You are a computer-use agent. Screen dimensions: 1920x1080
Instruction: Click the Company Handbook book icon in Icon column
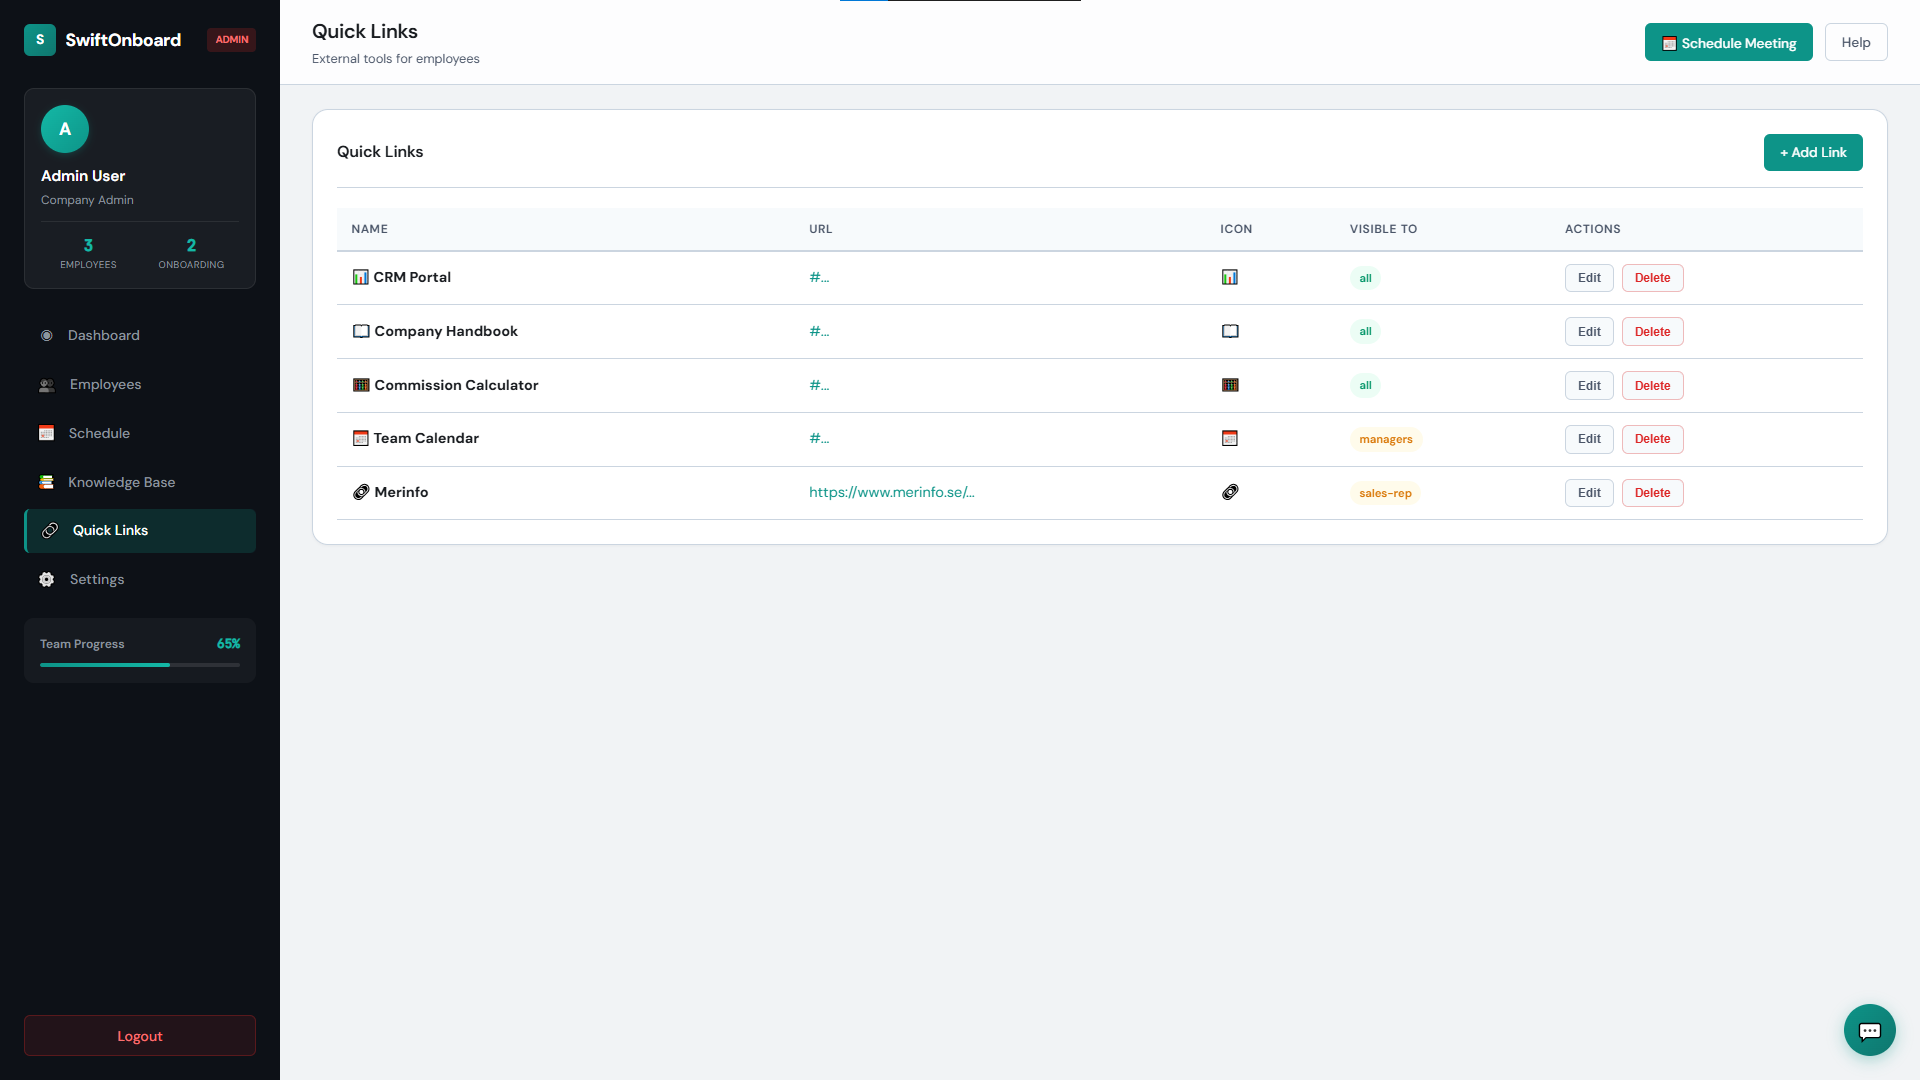tap(1229, 331)
